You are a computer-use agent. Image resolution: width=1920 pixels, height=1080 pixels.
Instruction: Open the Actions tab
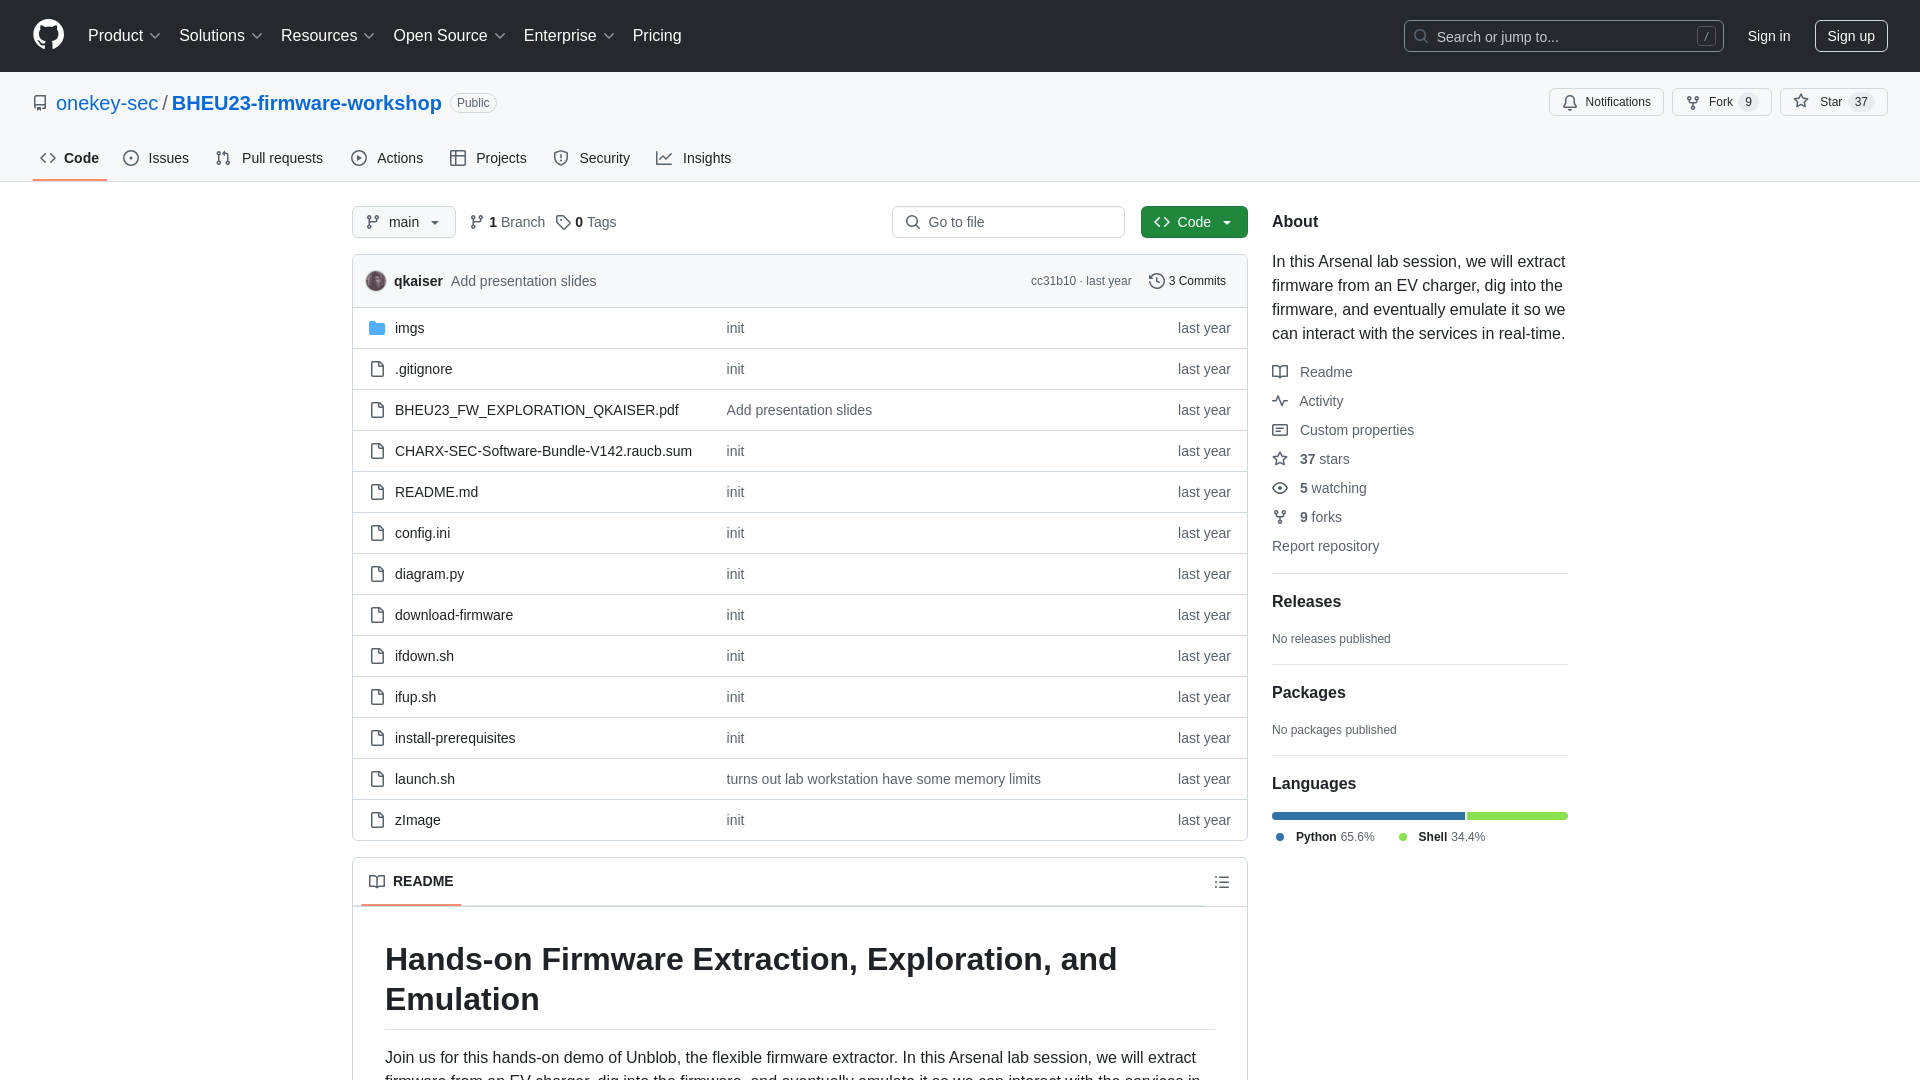[387, 158]
